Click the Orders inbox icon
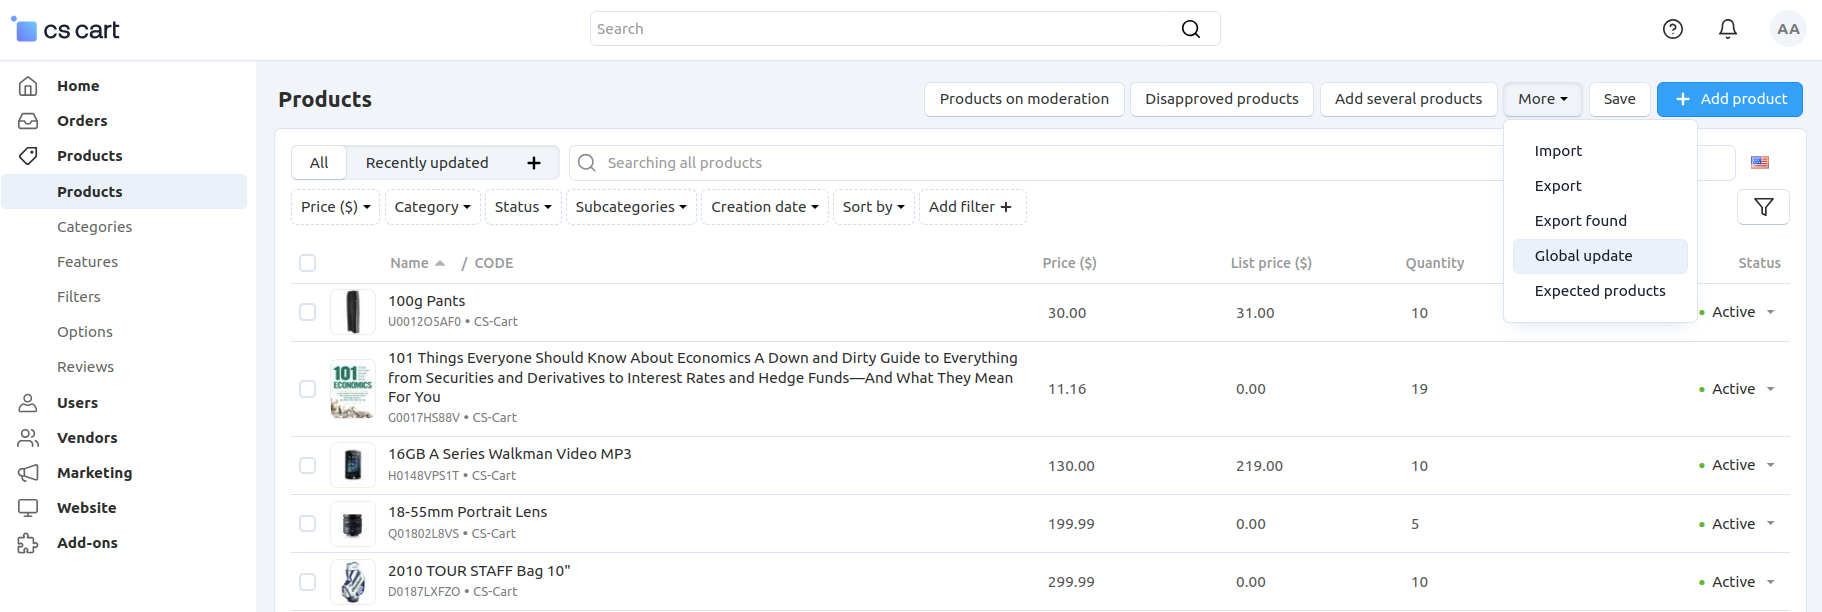The image size is (1822, 612). pyautogui.click(x=28, y=121)
